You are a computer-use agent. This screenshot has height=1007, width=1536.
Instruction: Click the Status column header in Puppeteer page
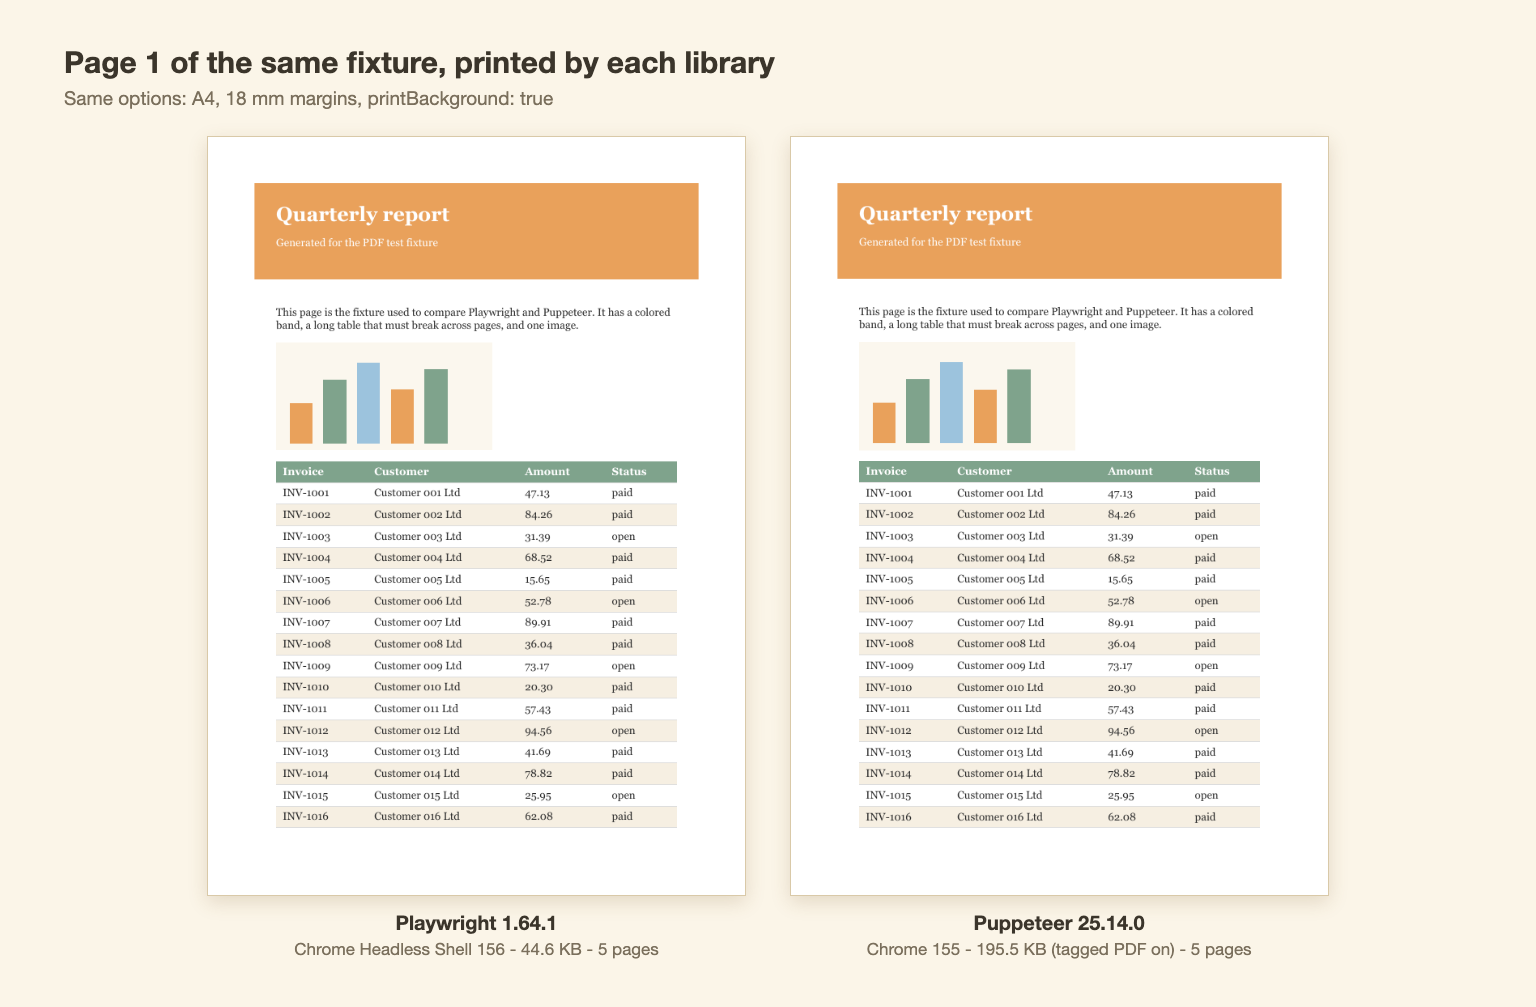pos(1212,471)
